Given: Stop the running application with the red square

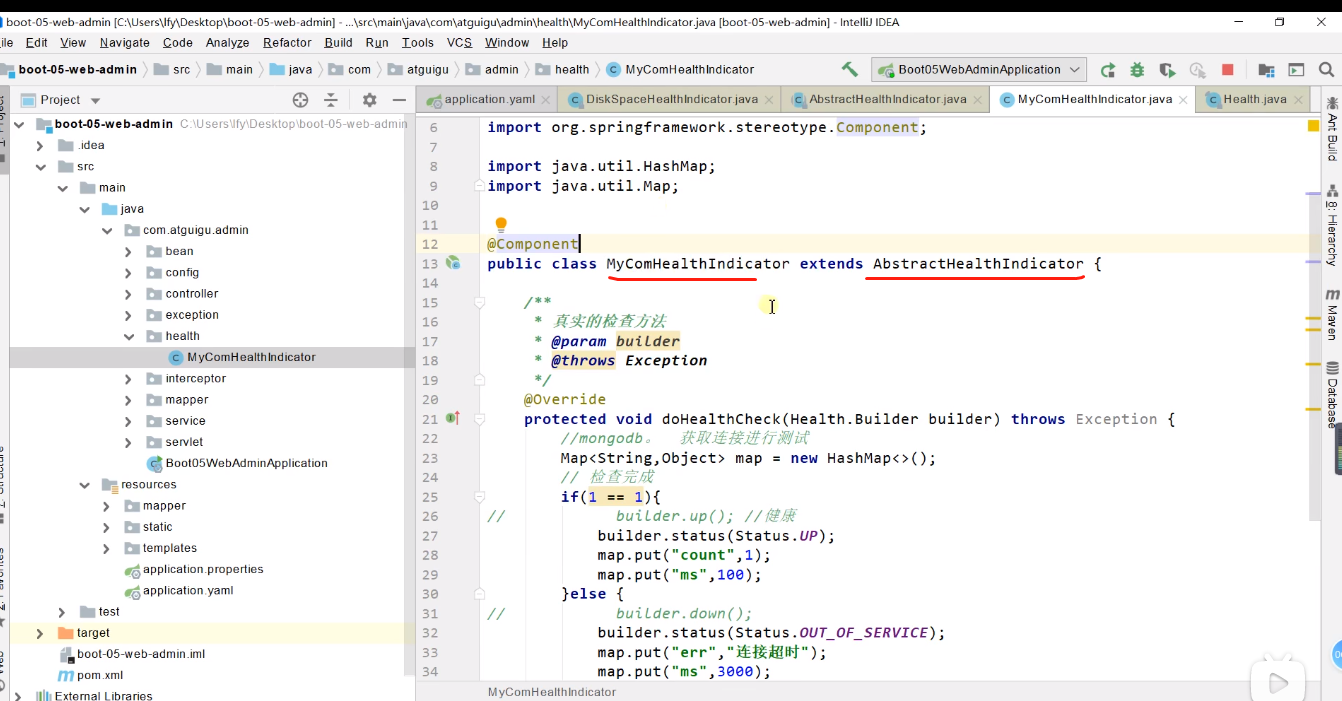Looking at the screenshot, I should [x=1228, y=70].
